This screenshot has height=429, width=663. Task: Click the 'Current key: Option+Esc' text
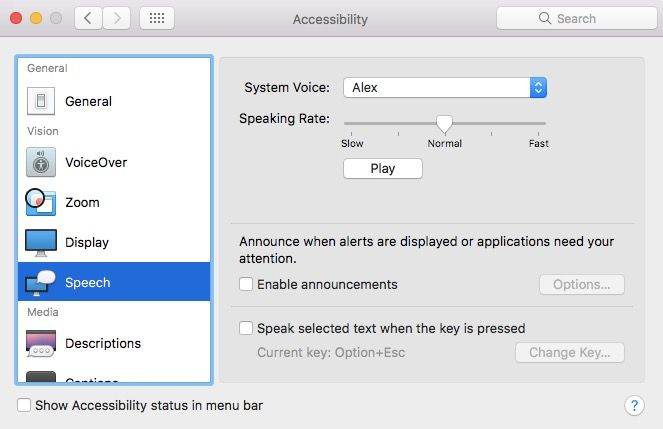click(331, 352)
